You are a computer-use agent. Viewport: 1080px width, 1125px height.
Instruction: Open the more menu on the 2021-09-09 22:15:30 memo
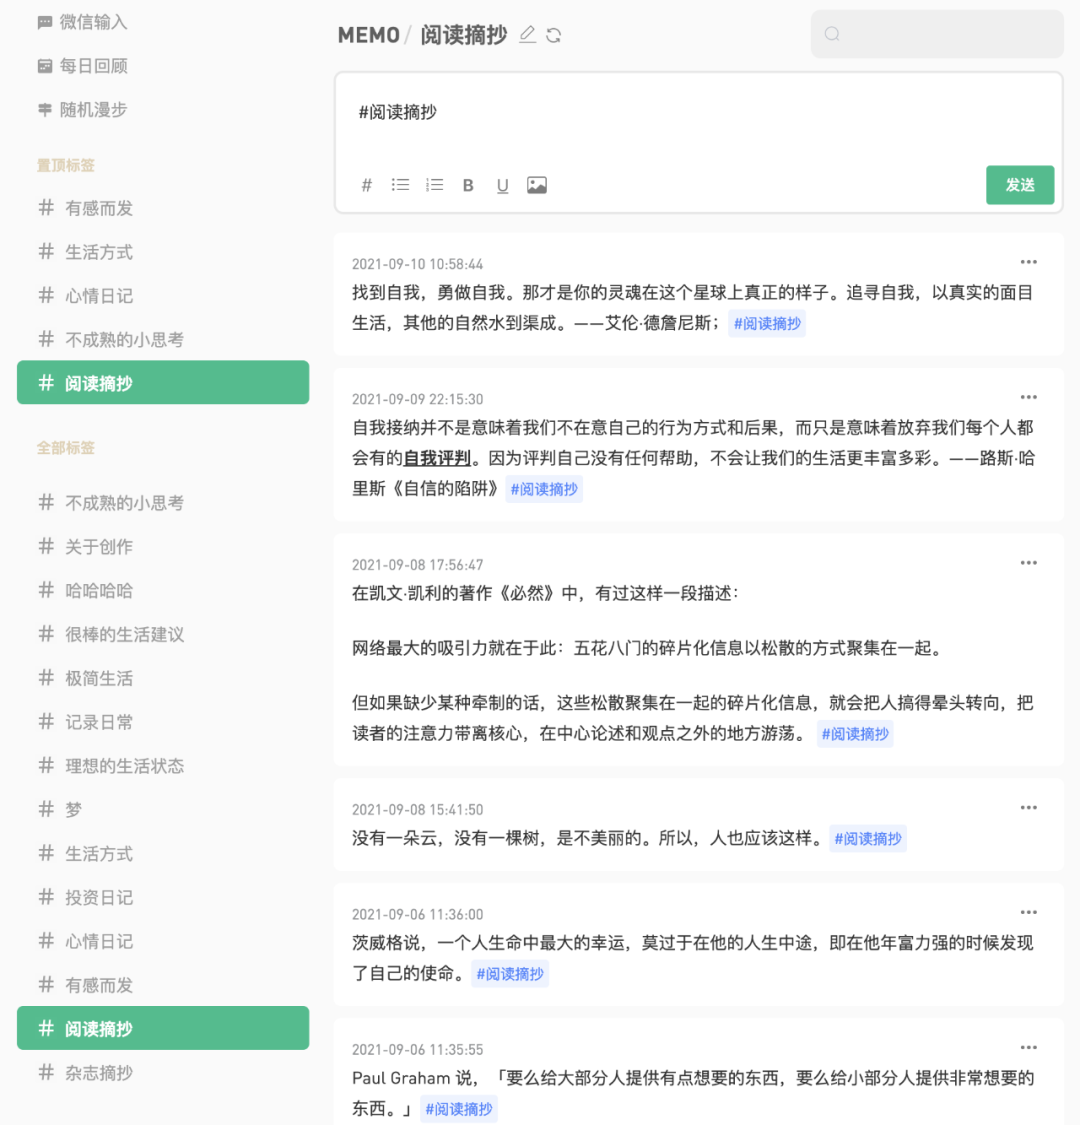(x=1028, y=397)
